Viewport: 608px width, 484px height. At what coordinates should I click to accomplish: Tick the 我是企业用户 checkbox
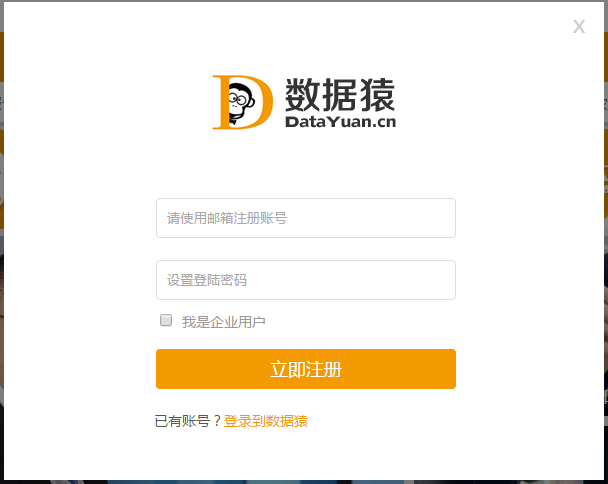[x=166, y=320]
